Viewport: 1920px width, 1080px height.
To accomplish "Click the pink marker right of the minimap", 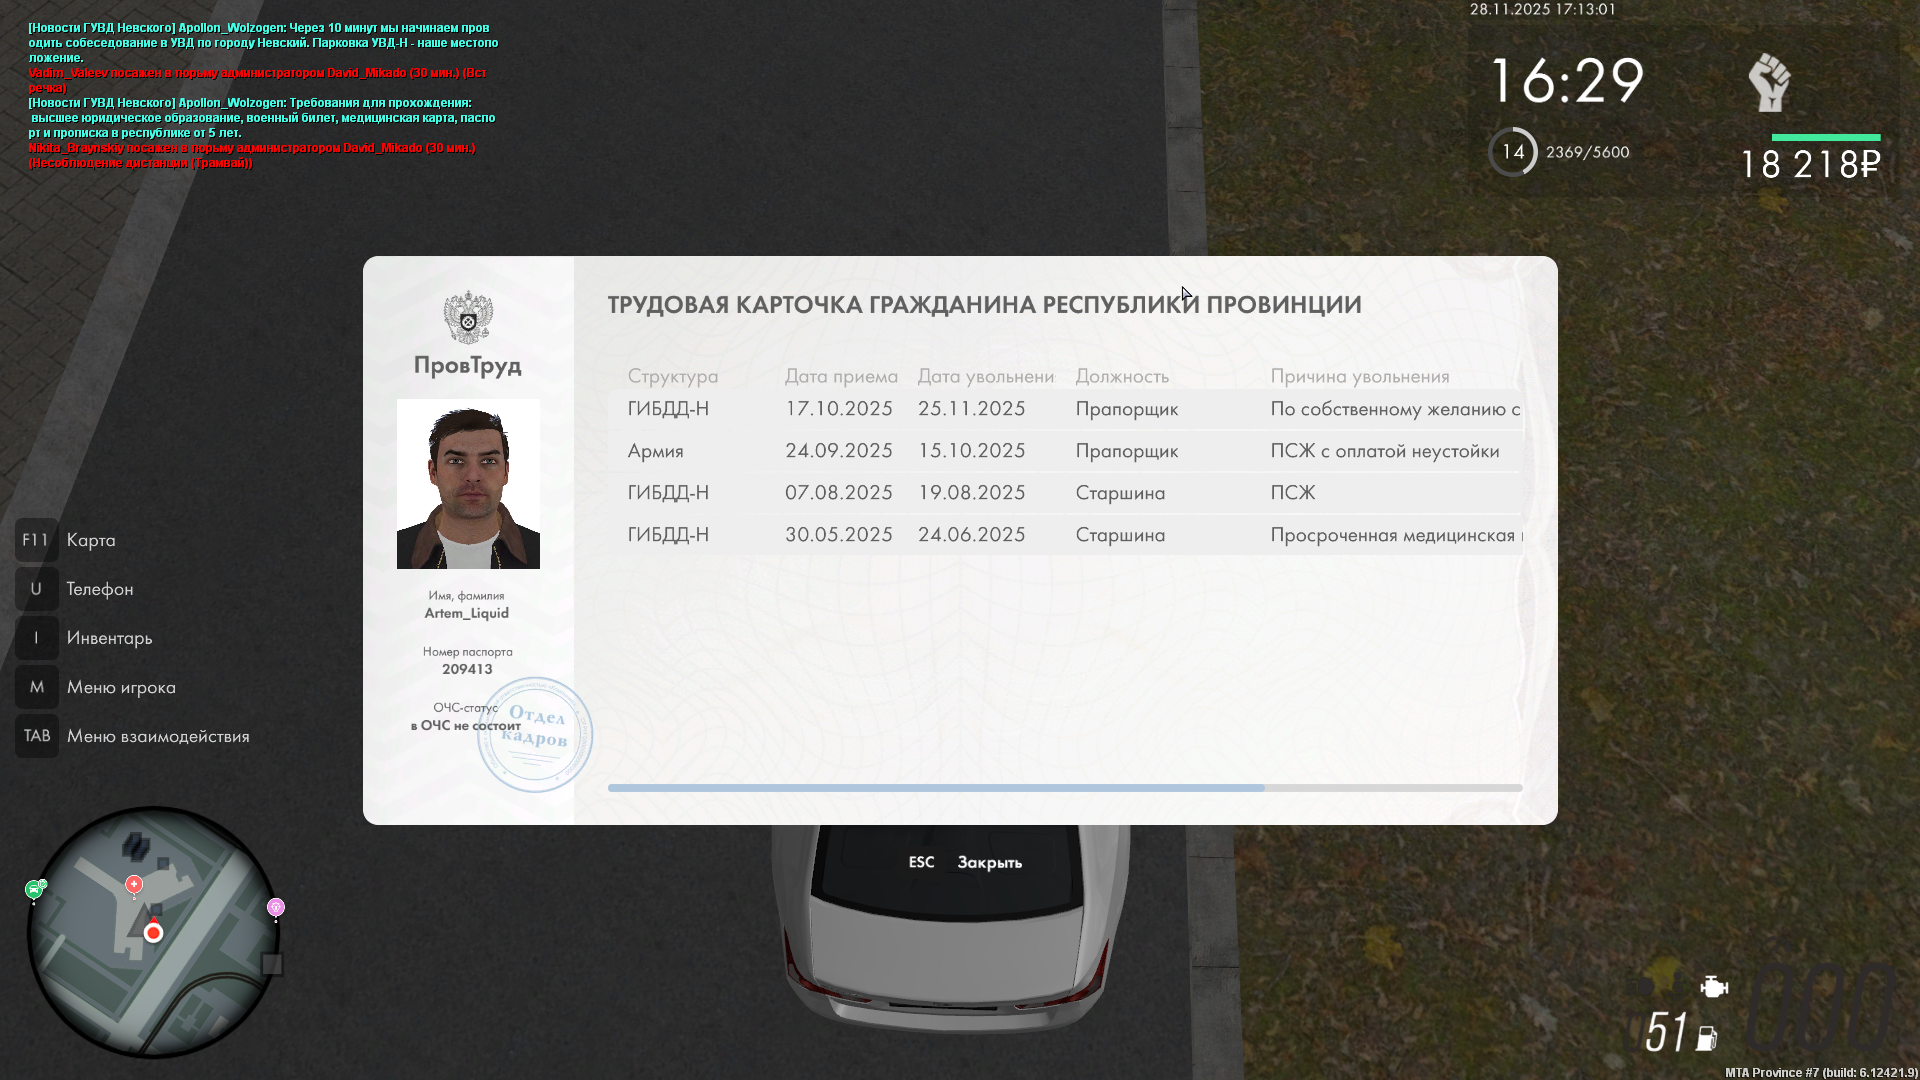I will click(x=276, y=907).
